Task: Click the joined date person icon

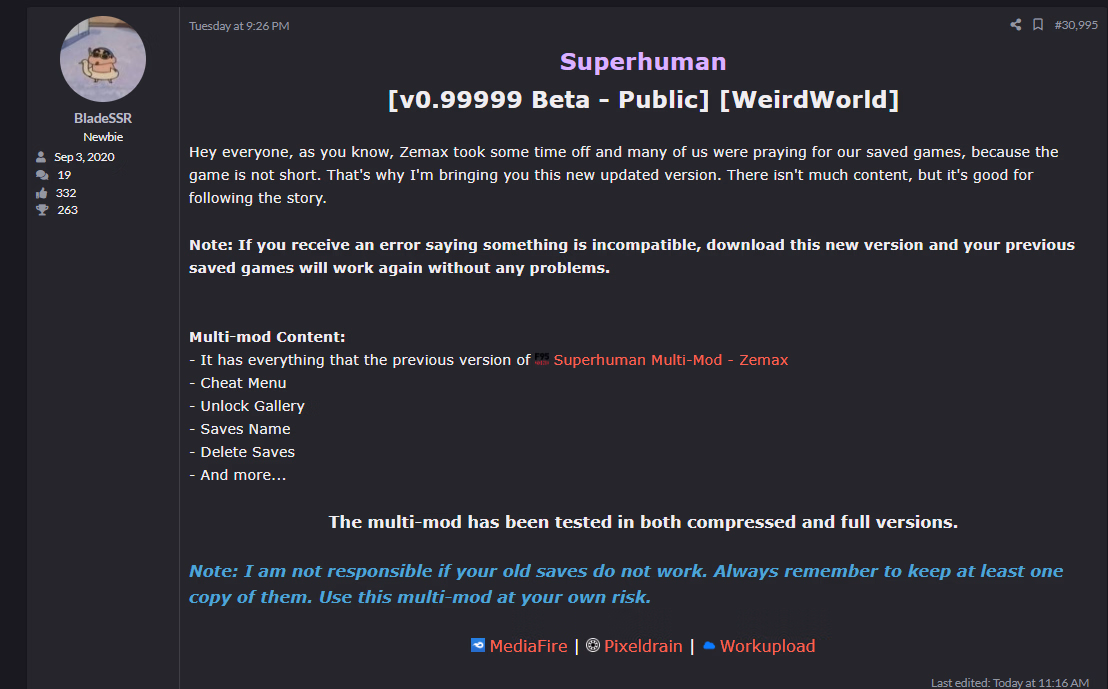Action: click(x=41, y=157)
